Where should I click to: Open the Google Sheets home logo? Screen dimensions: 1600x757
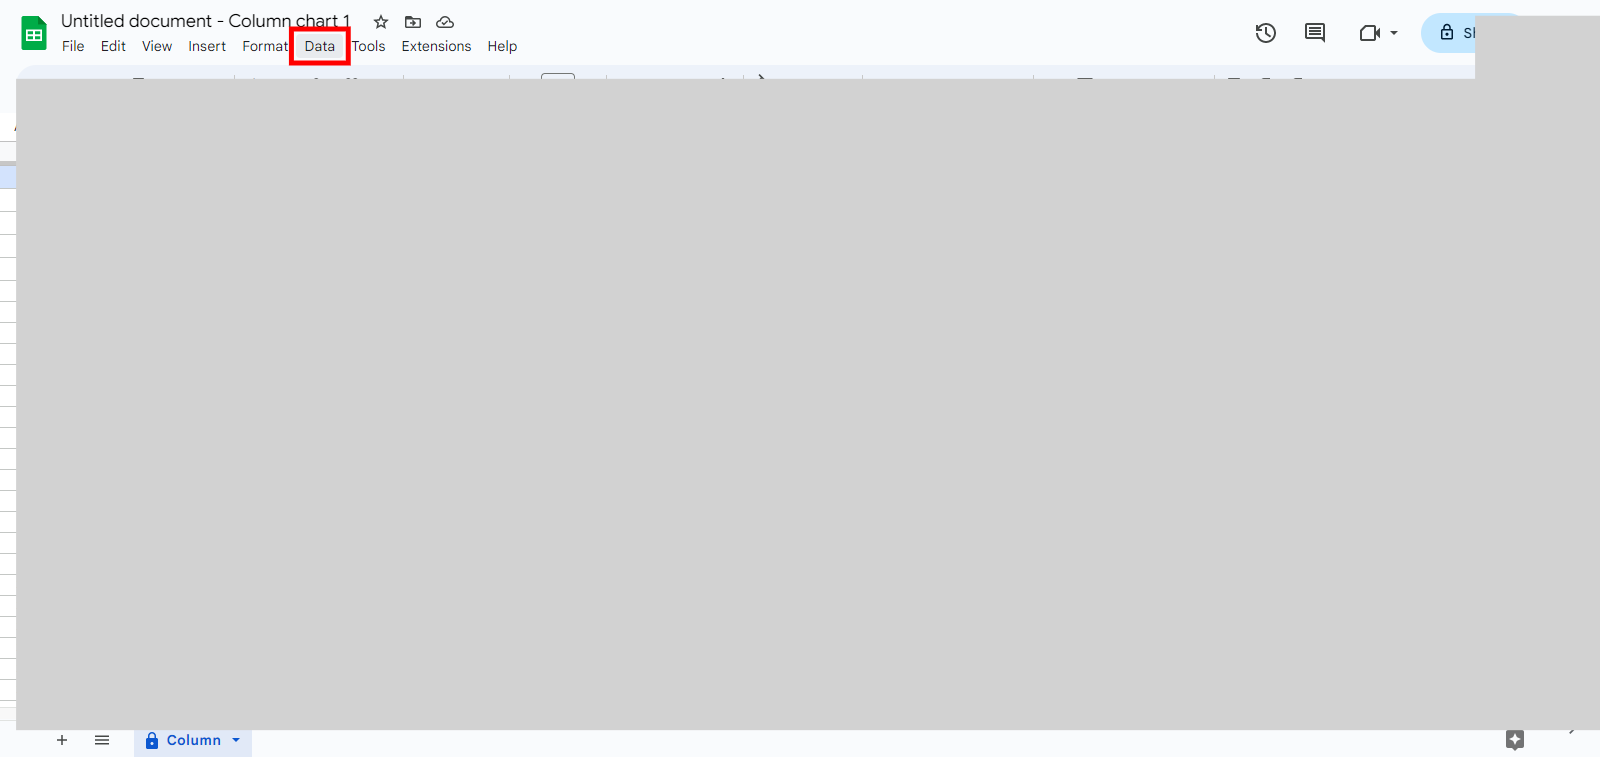[x=34, y=33]
